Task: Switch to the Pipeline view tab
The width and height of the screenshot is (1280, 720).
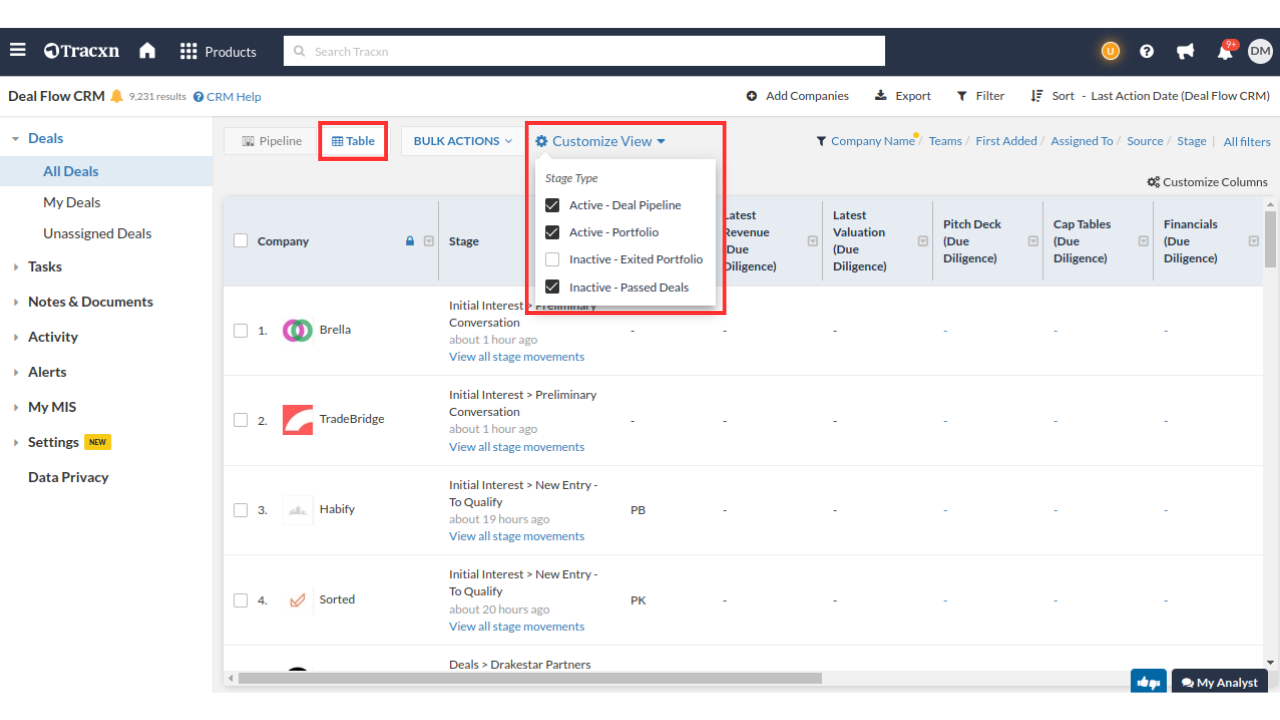Action: [x=271, y=141]
